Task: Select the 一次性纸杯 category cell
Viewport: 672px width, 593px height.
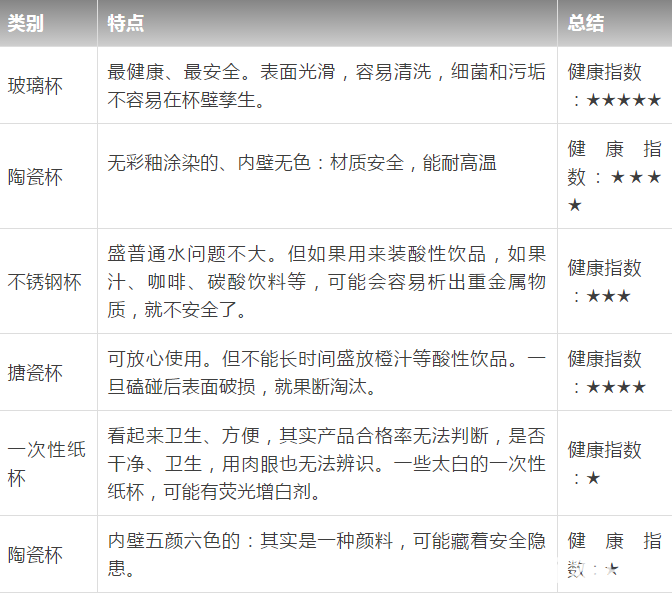Action: (x=47, y=464)
